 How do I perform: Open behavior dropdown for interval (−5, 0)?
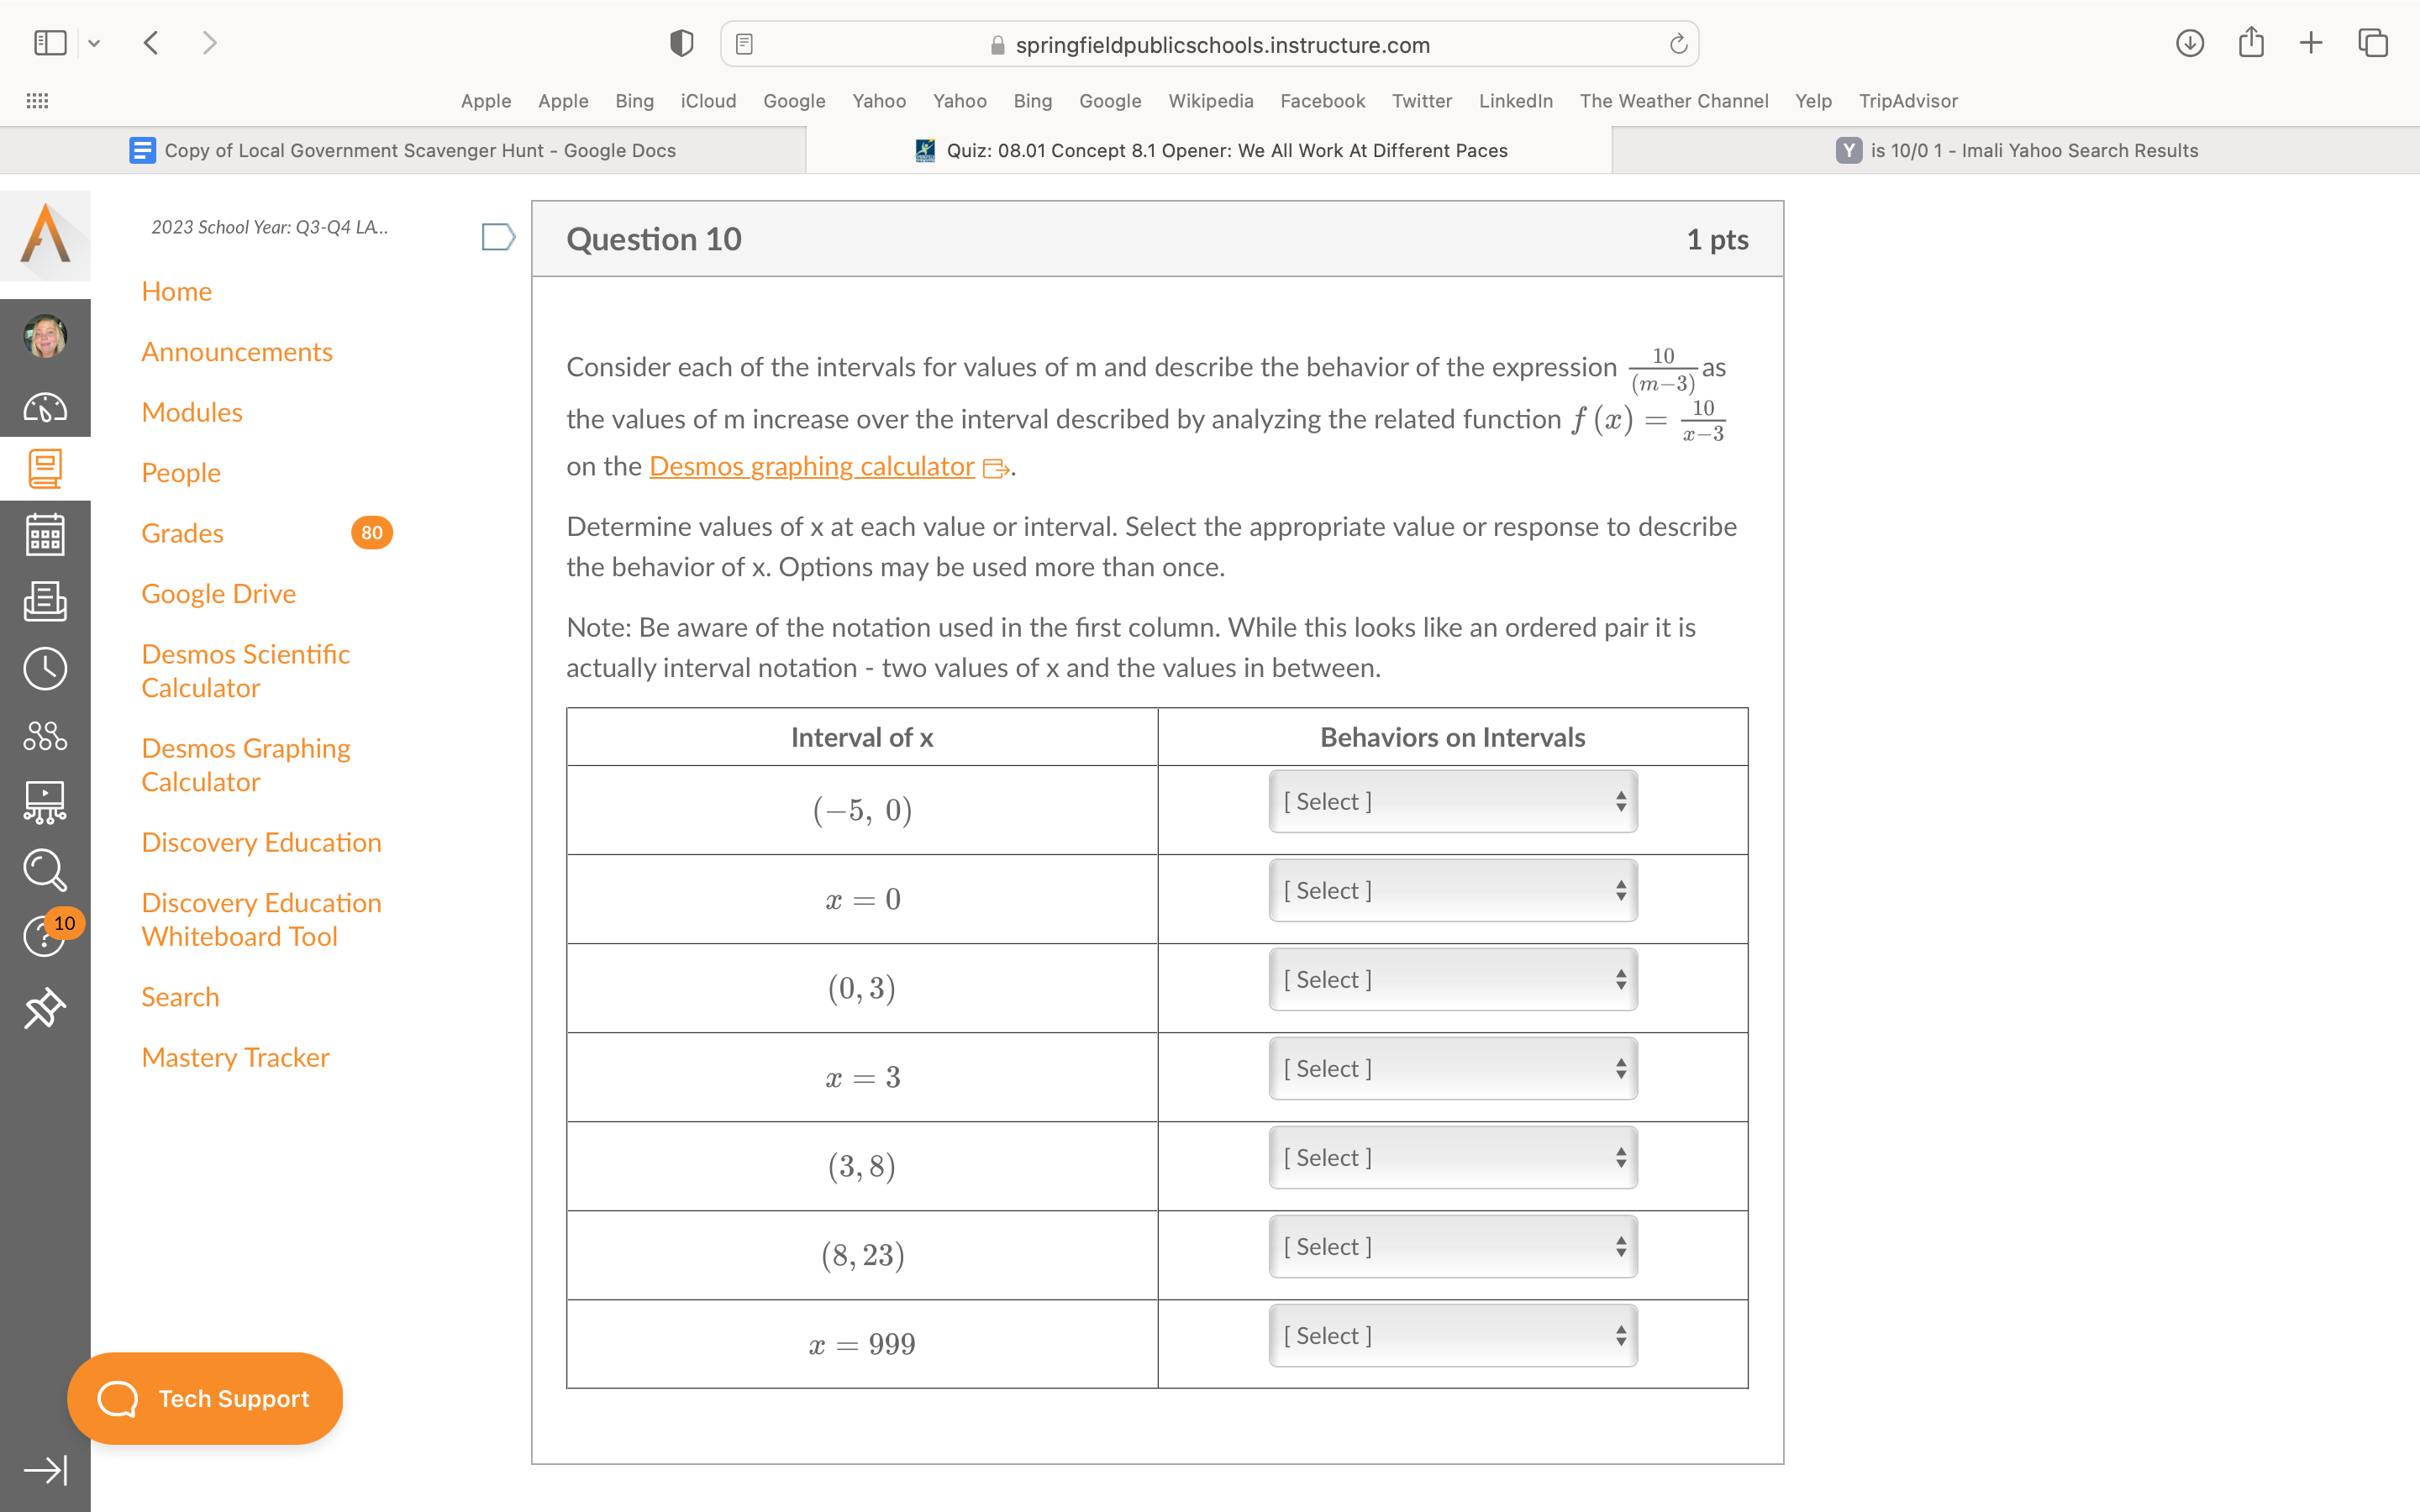[x=1451, y=801]
